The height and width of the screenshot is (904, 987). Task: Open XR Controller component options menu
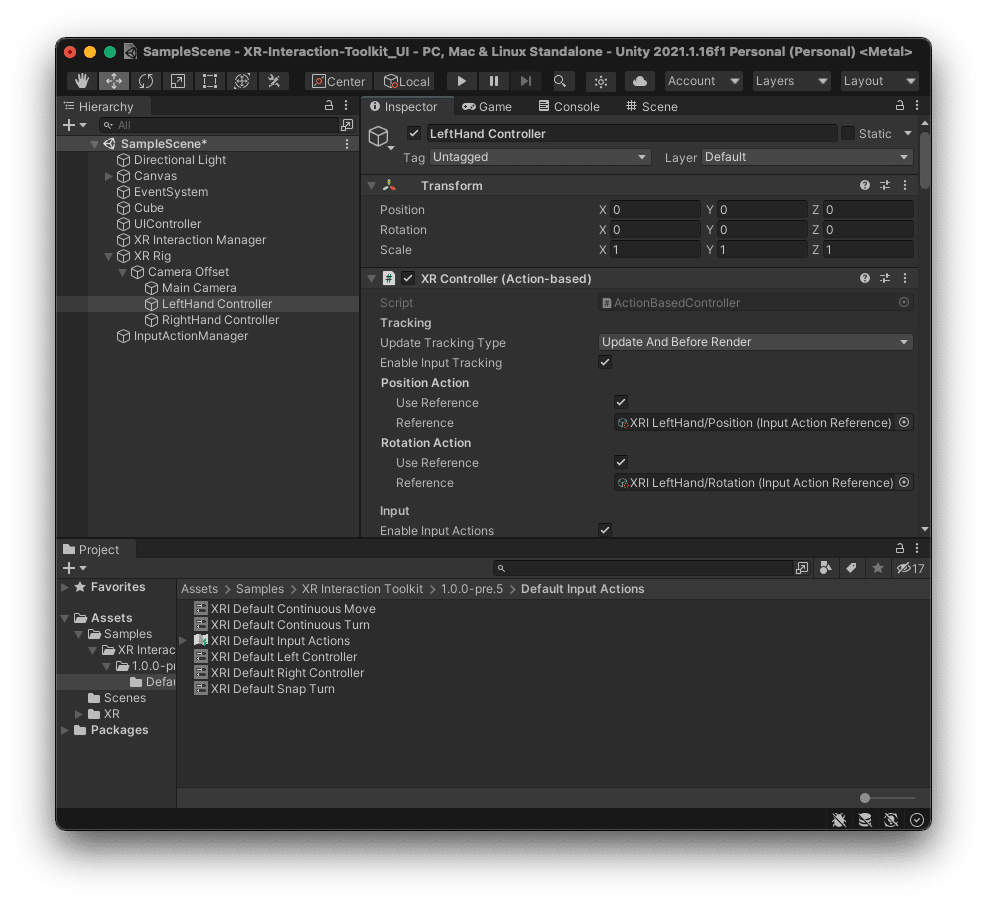pos(905,278)
